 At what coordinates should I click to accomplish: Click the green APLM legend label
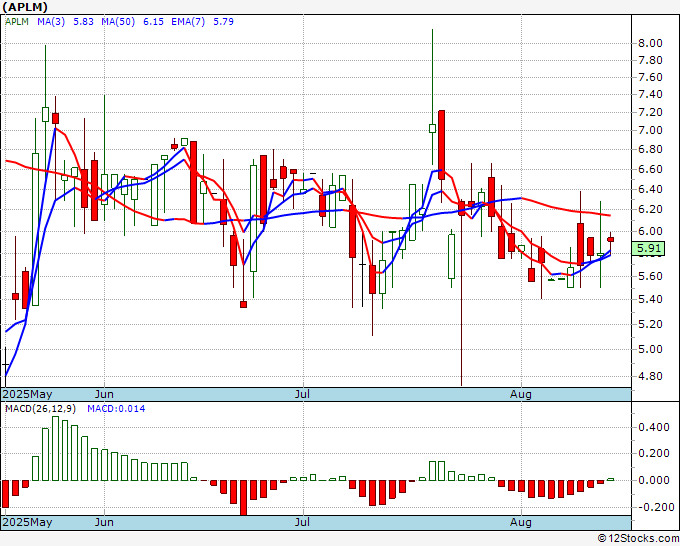click(16, 22)
